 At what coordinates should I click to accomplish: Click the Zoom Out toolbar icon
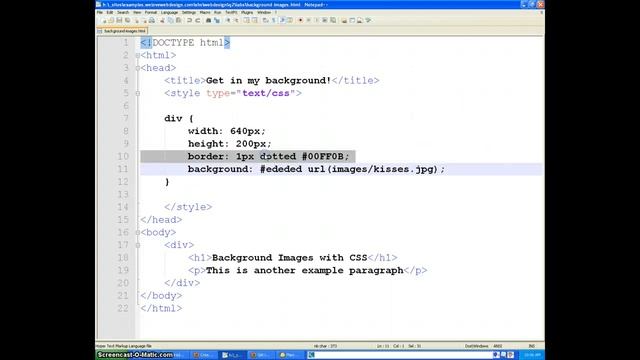point(236,20)
